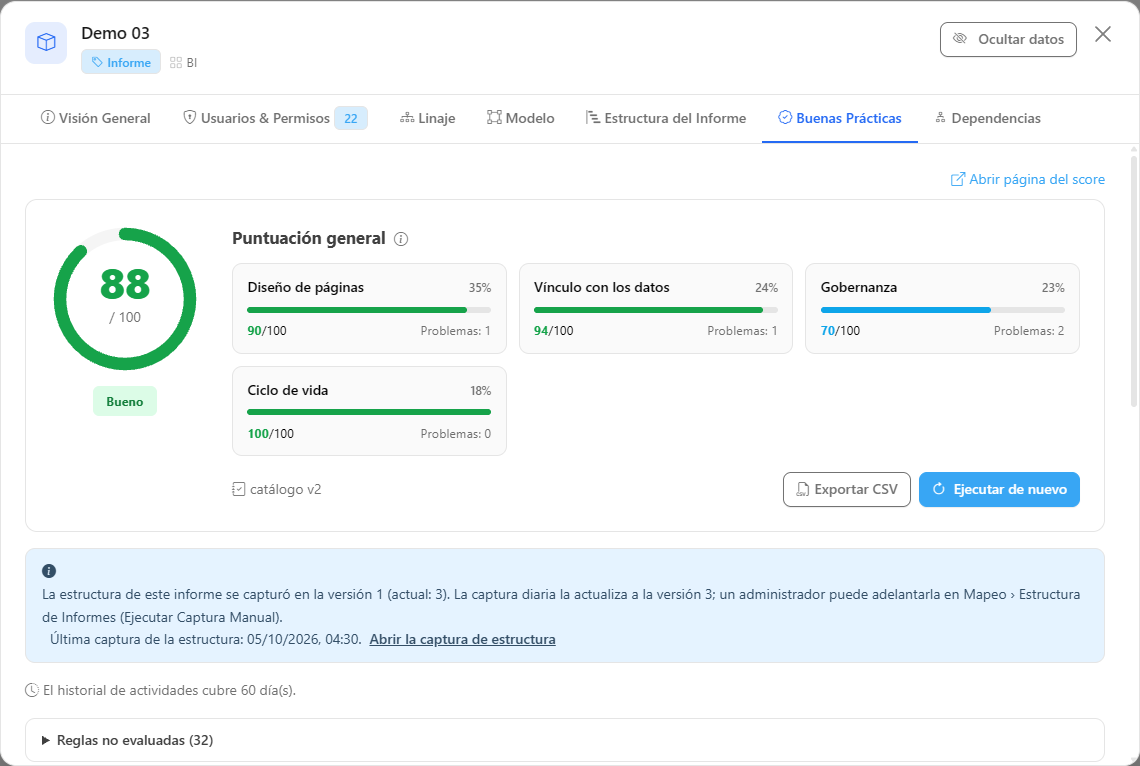The image size is (1140, 766).
Task: Click 'Problemas: 2' in Gobernanza card
Action: pyautogui.click(x=1029, y=331)
